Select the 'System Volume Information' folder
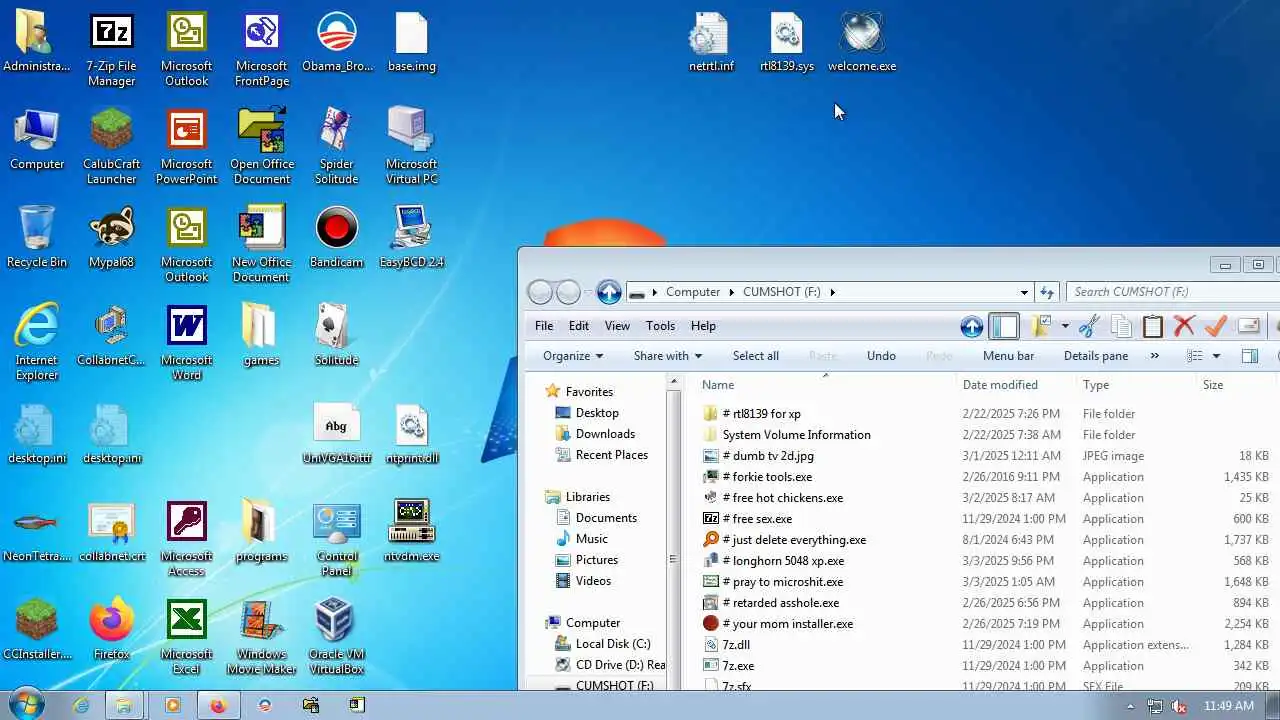Viewport: 1280px width, 720px height. (x=796, y=435)
